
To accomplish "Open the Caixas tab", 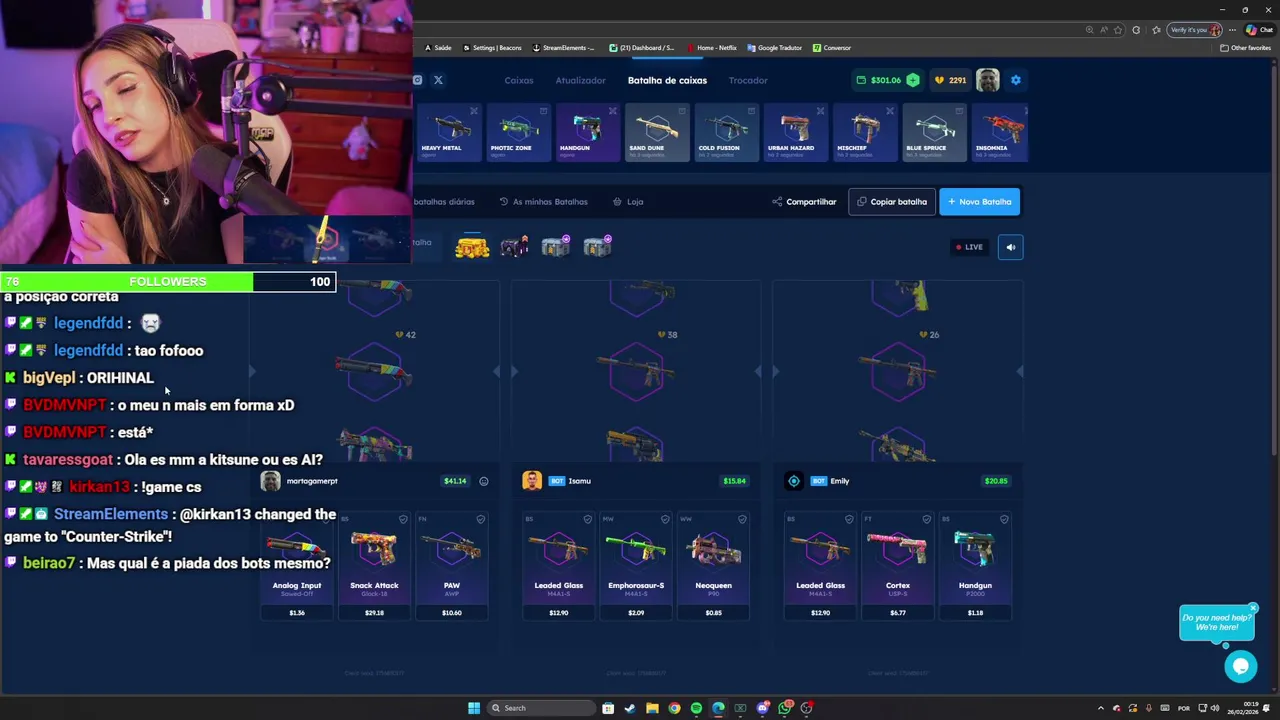I will coord(519,80).
